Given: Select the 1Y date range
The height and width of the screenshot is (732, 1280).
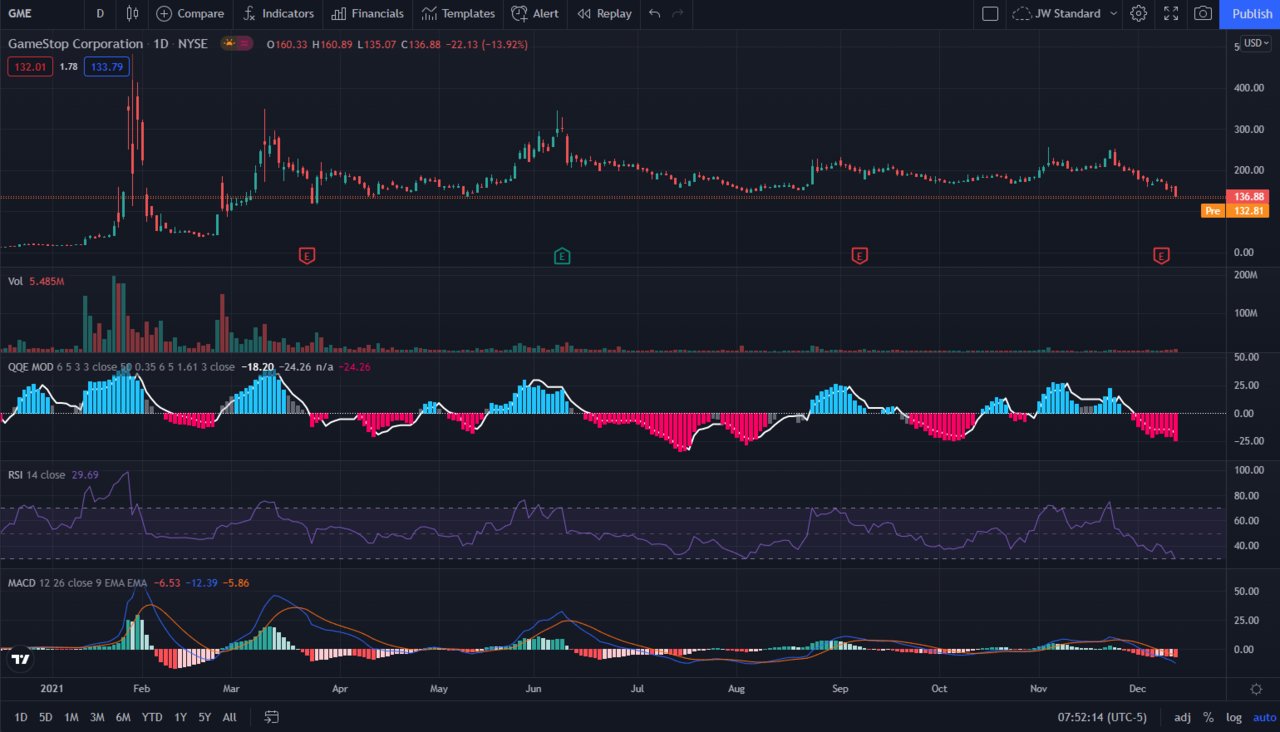Looking at the screenshot, I should [180, 717].
